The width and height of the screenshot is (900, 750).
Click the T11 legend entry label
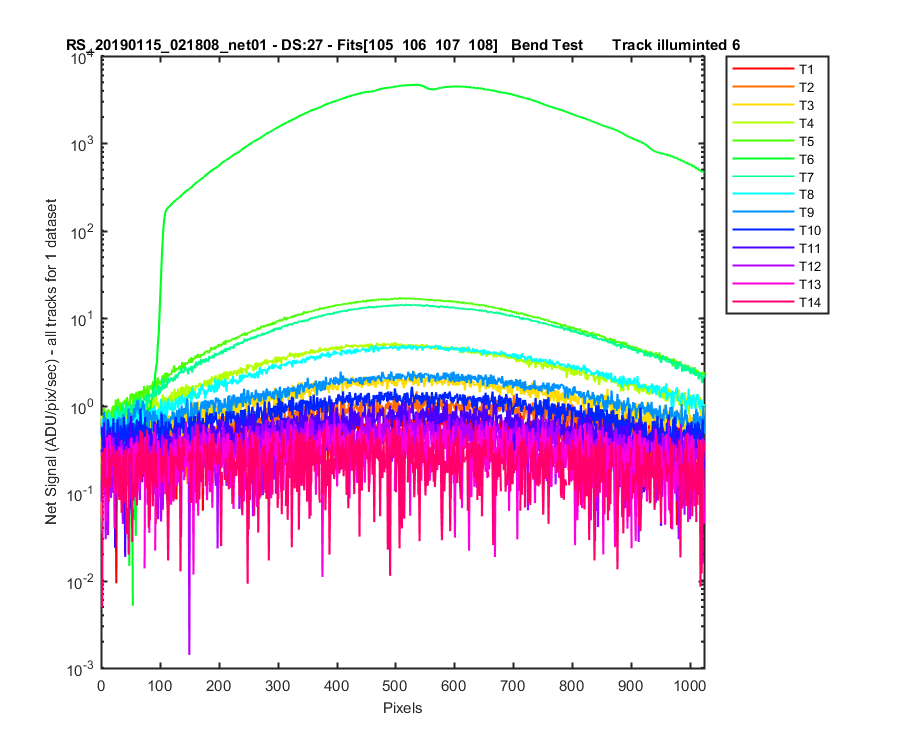(x=809, y=248)
